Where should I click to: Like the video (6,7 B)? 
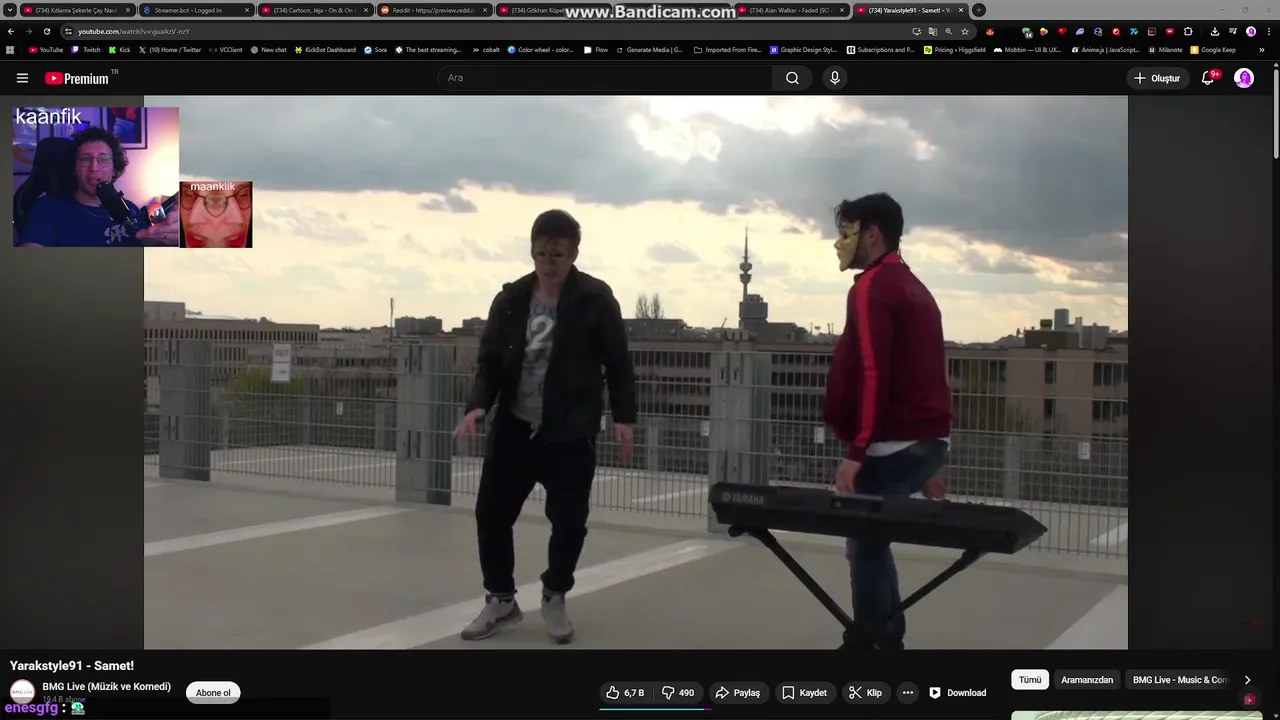point(626,692)
